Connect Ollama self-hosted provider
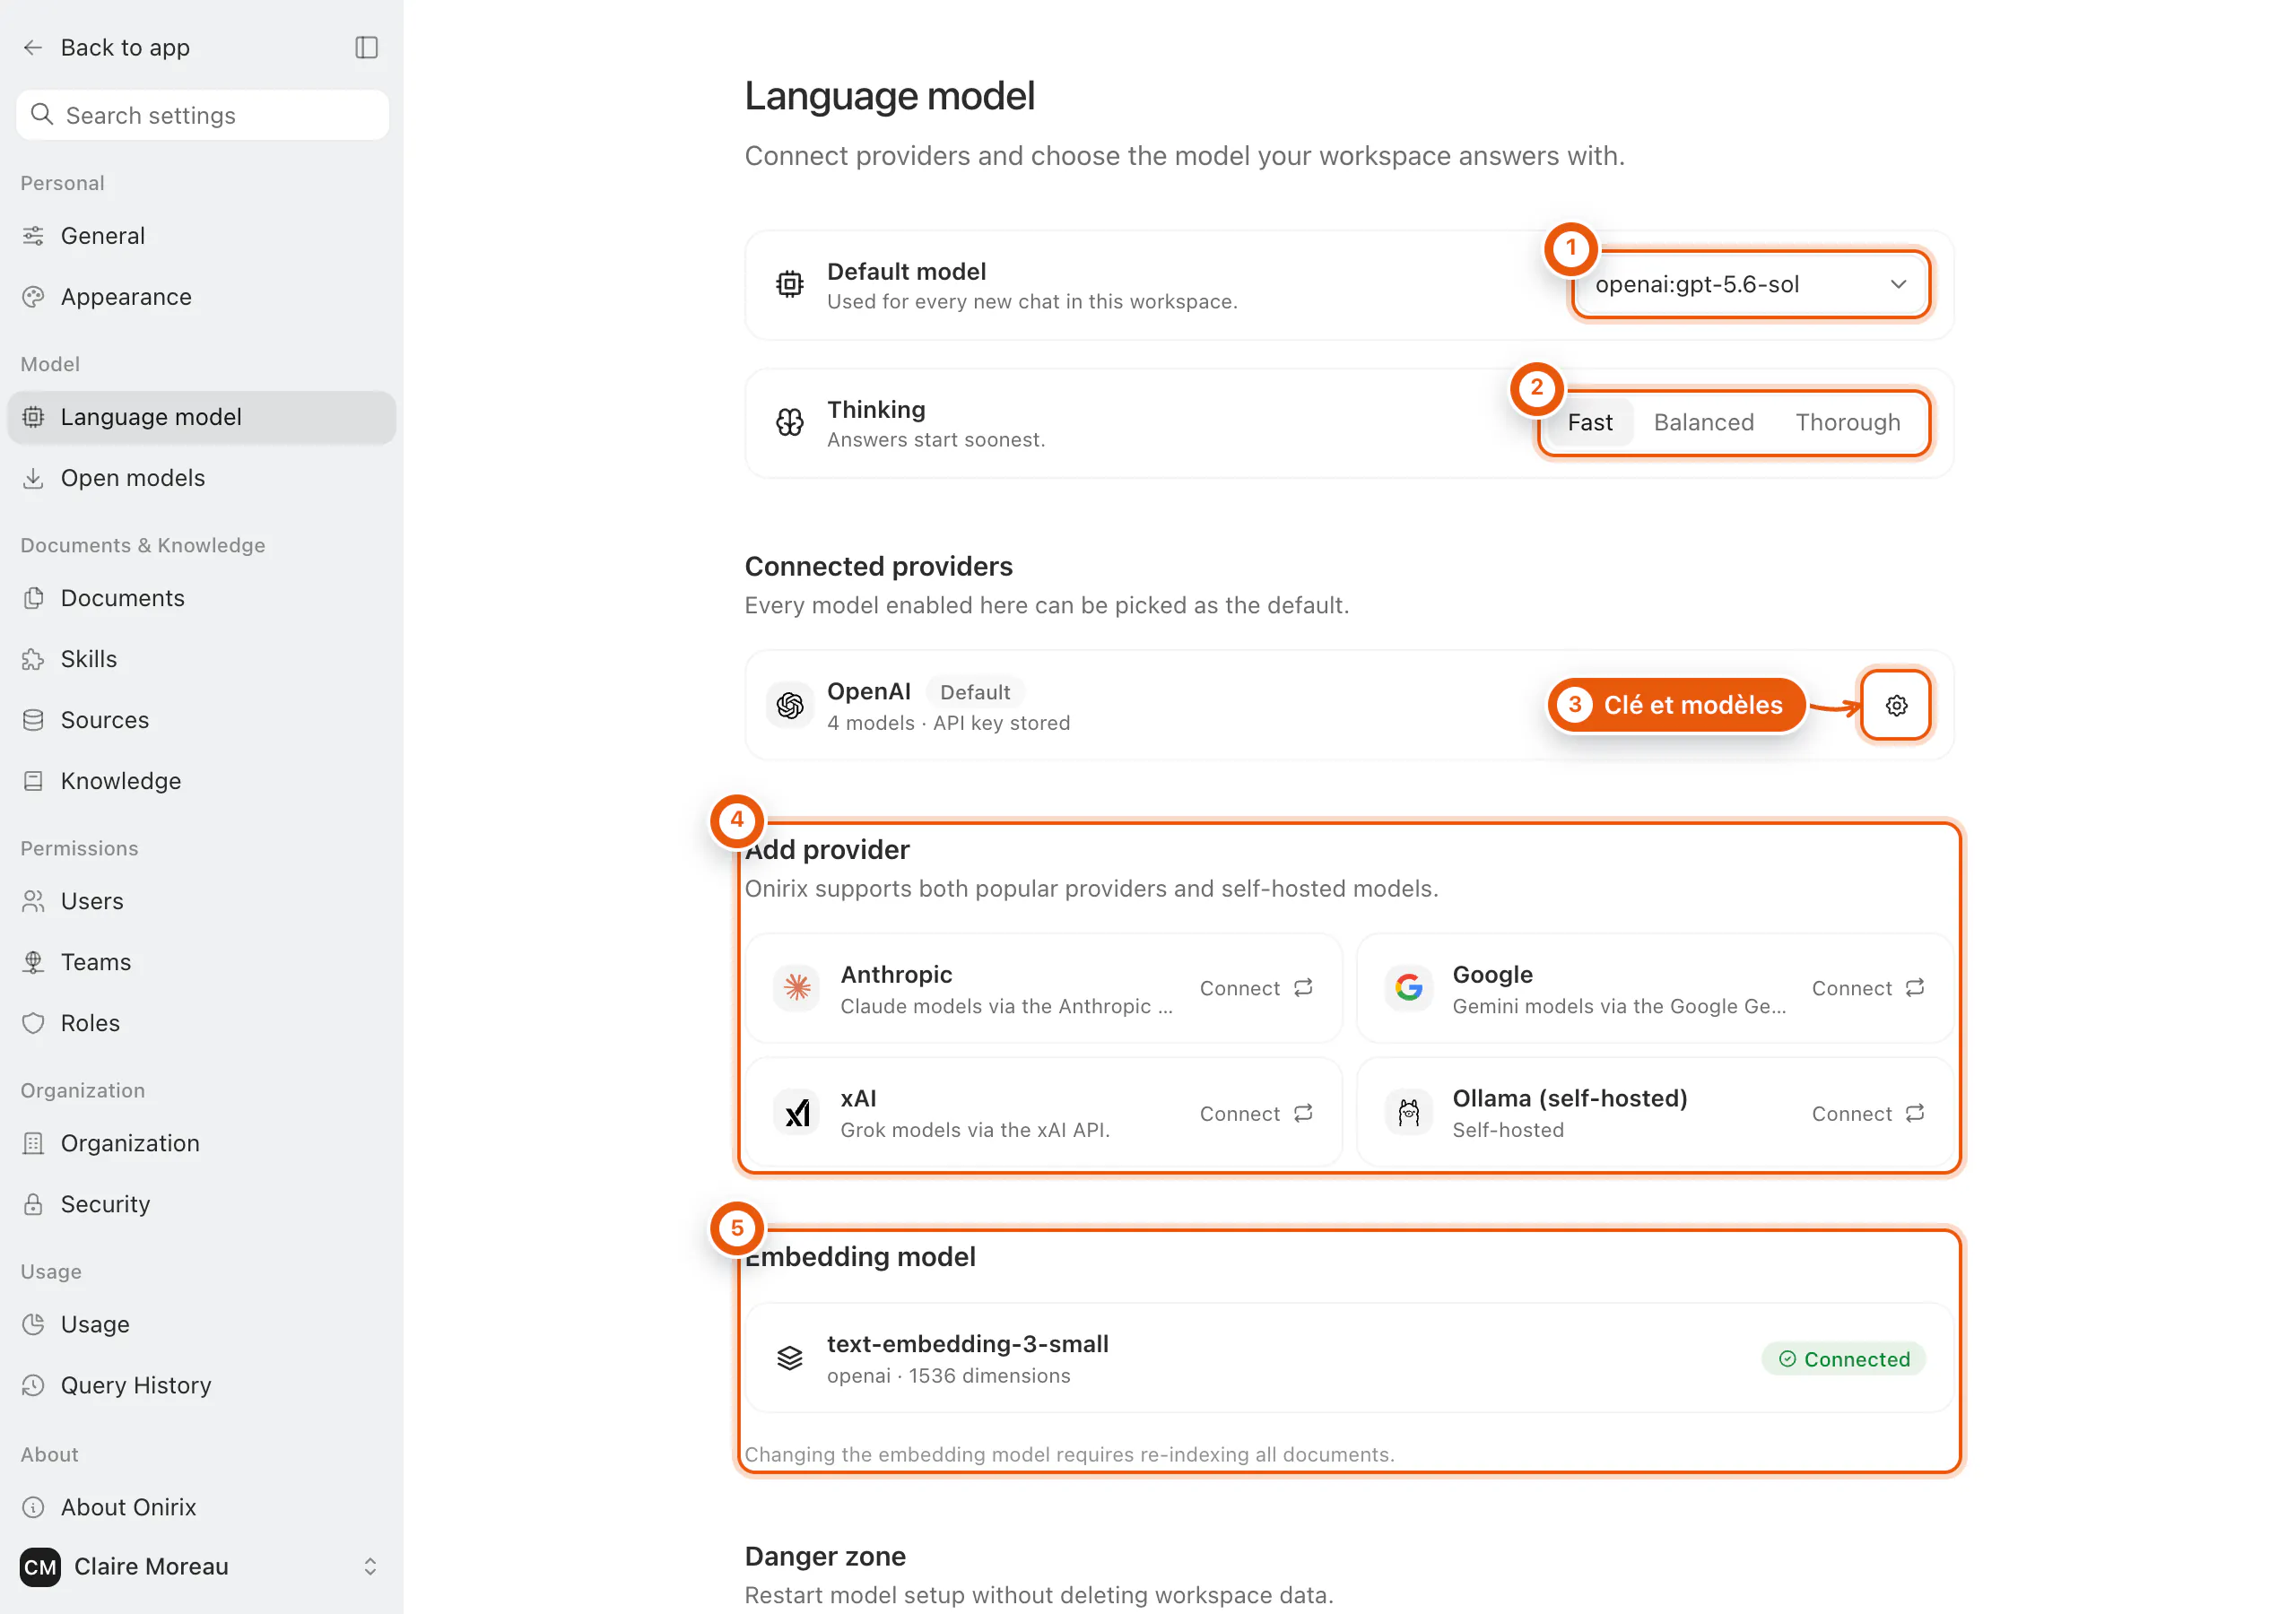Viewport: 2296px width, 1614px height. [1868, 1113]
